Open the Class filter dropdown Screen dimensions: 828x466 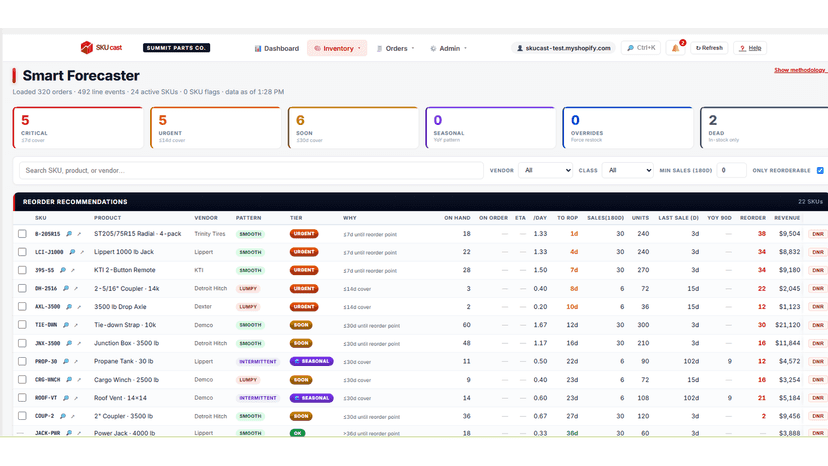(627, 170)
